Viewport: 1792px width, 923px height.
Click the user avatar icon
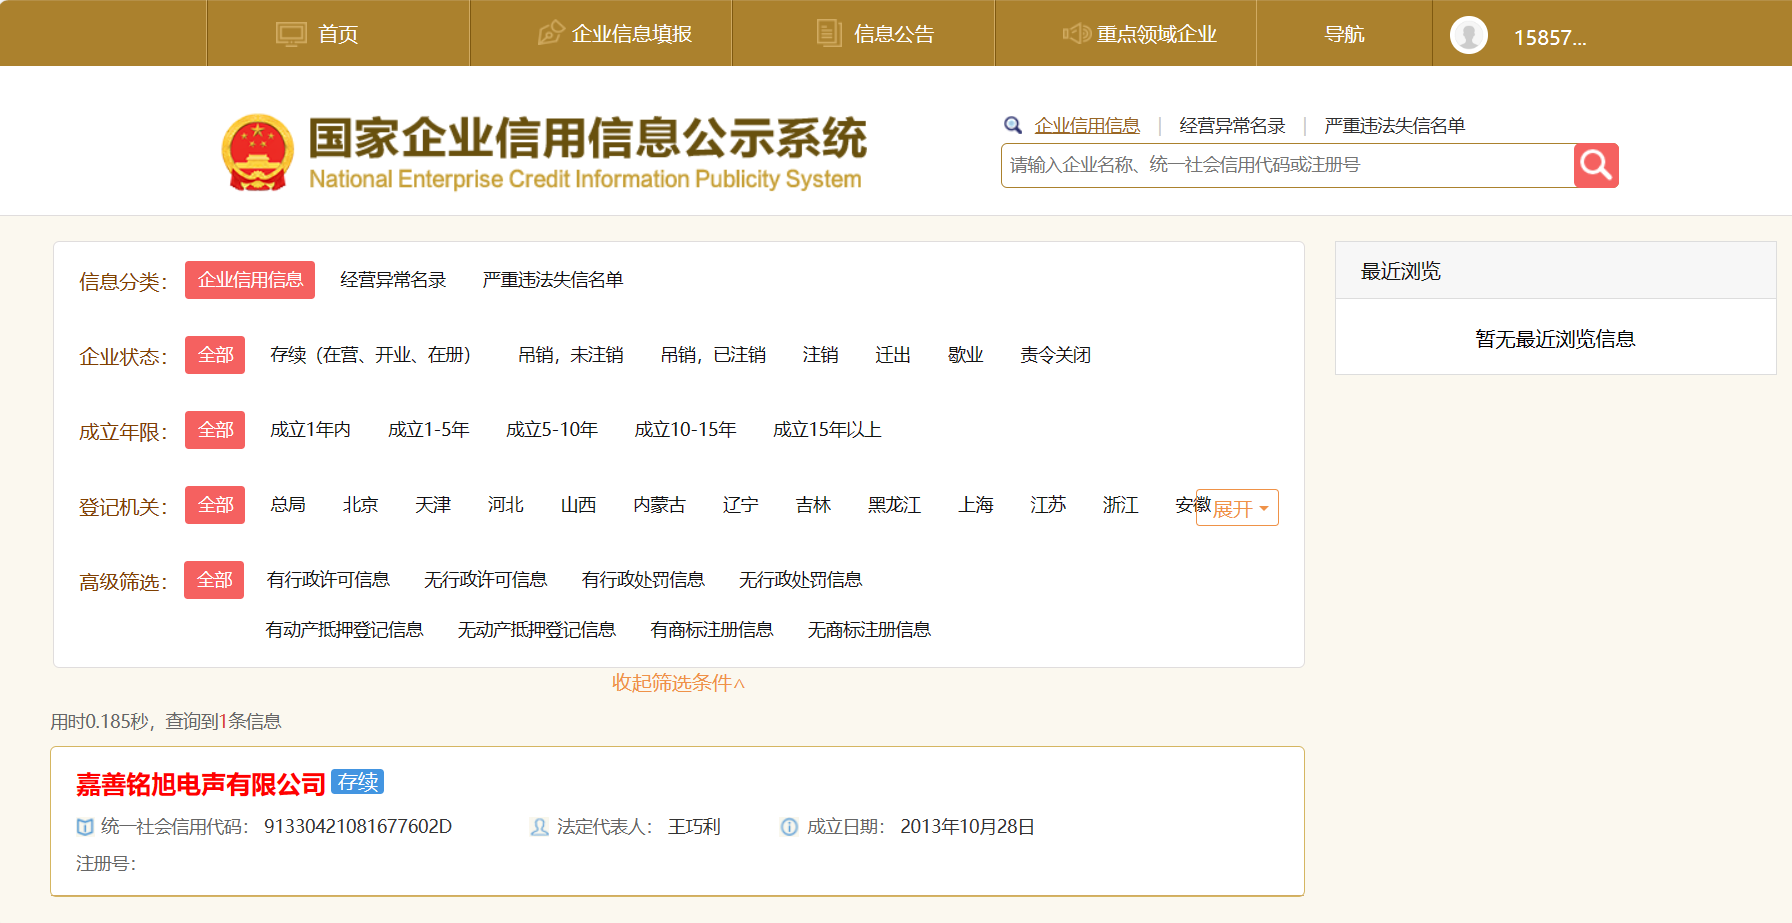point(1469,35)
